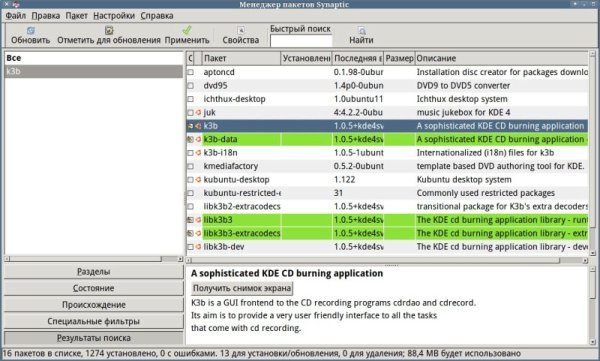Open the Файл menu
This screenshot has height=361, width=600.
tap(16, 16)
